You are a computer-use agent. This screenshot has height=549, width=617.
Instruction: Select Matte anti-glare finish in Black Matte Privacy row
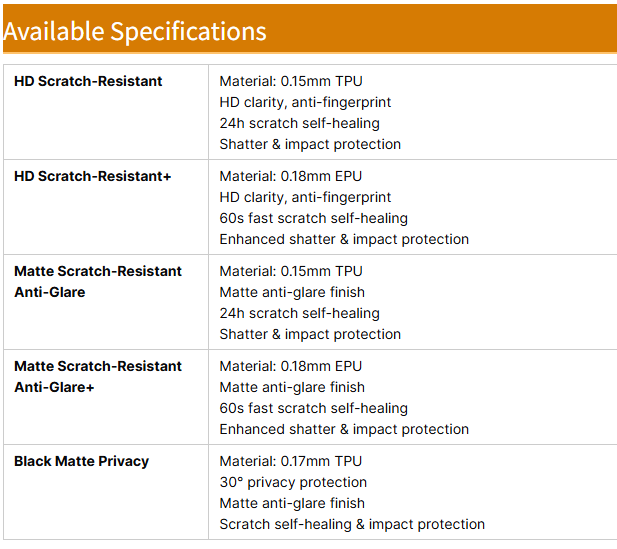[x=292, y=503]
